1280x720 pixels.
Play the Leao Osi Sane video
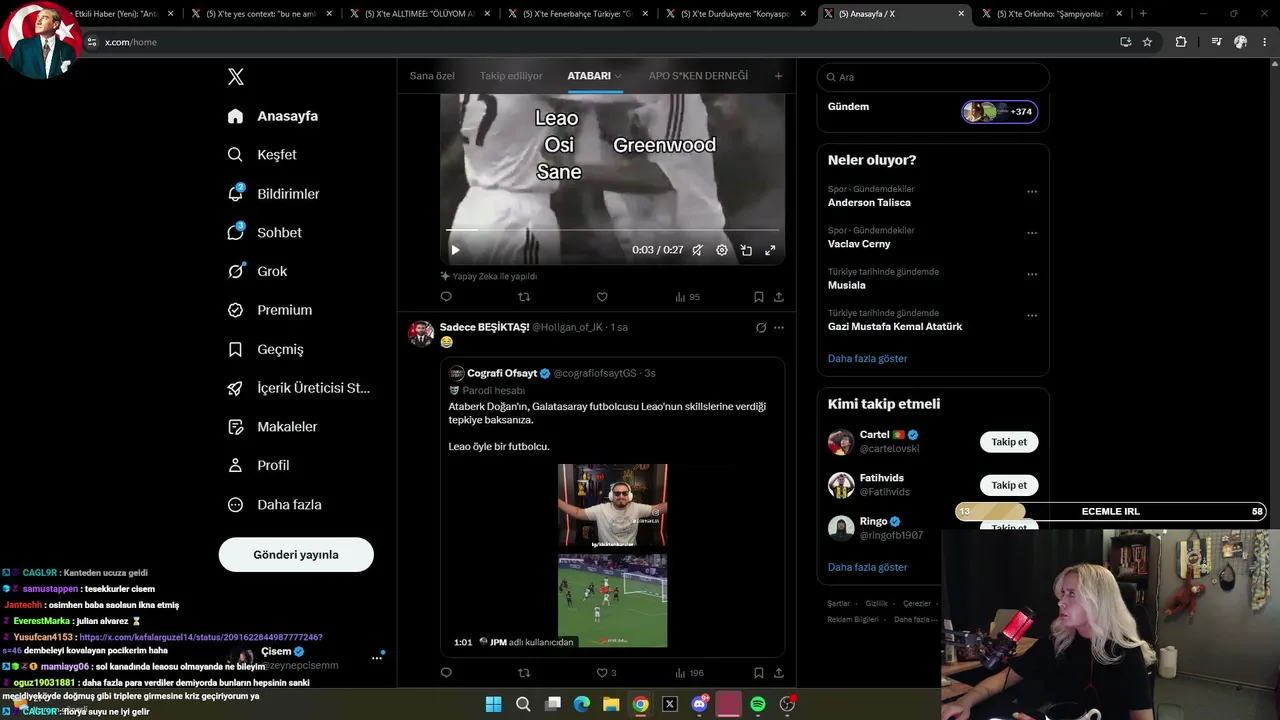[455, 250]
